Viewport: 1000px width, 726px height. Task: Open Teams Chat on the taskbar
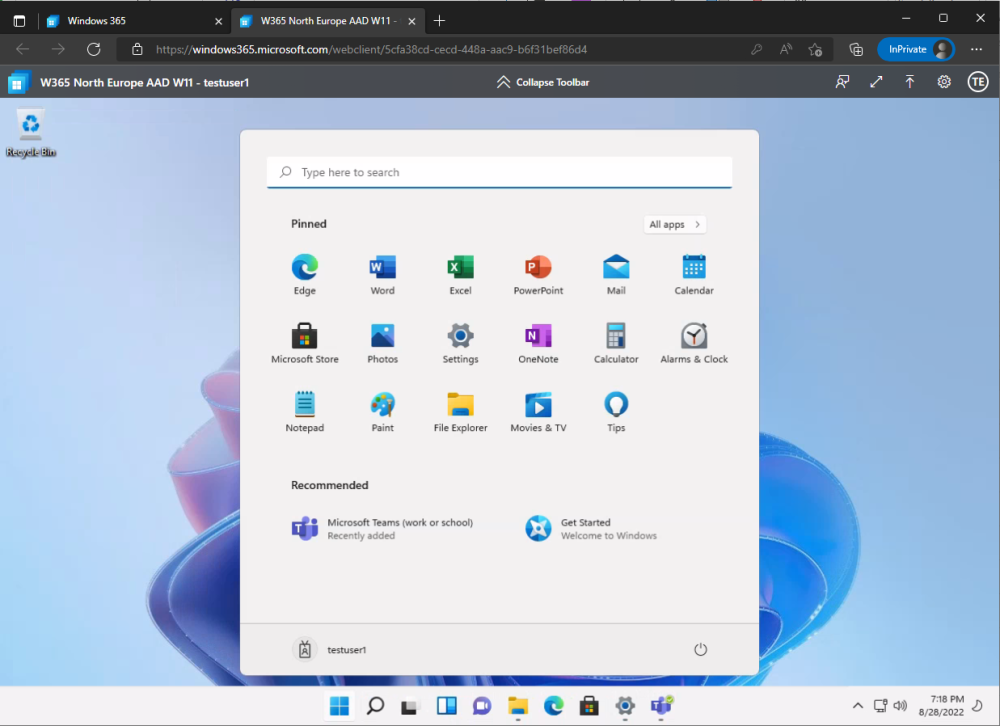tap(482, 706)
